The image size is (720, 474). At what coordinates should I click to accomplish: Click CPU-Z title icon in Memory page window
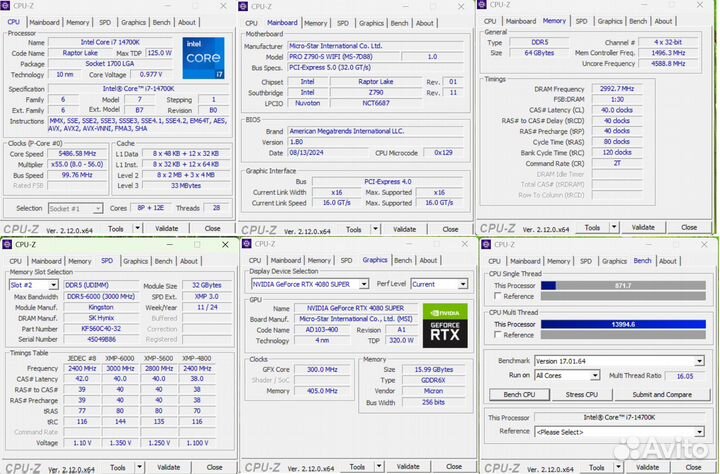click(x=482, y=5)
